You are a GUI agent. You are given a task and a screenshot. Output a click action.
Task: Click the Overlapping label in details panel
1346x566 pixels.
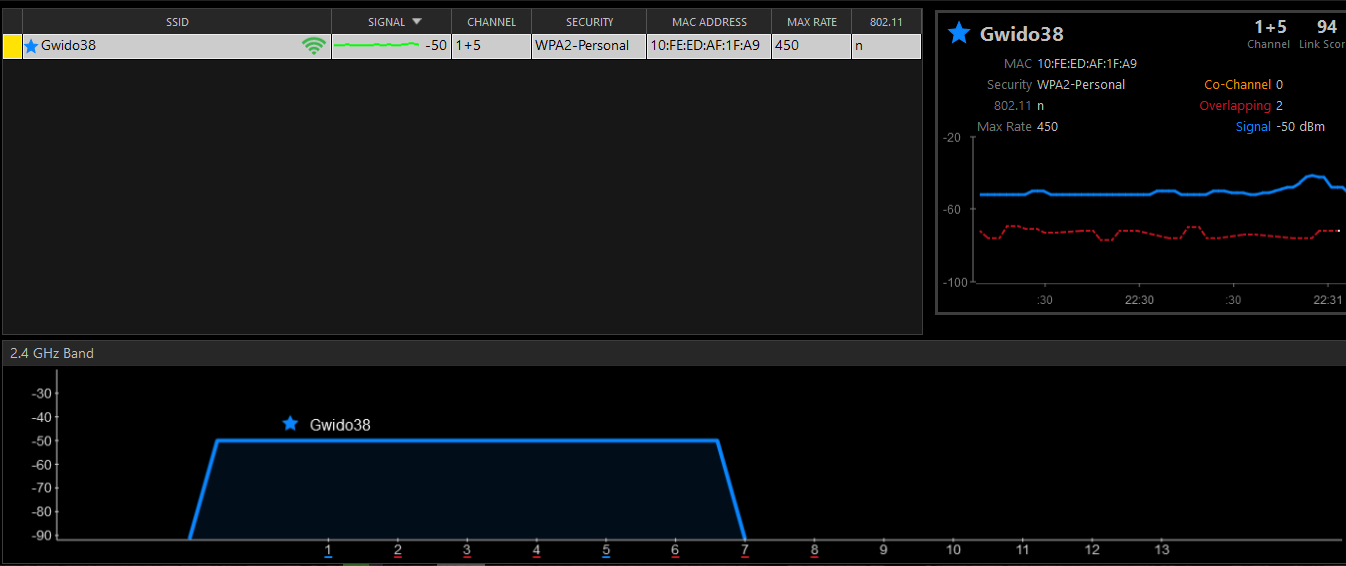tap(1235, 106)
